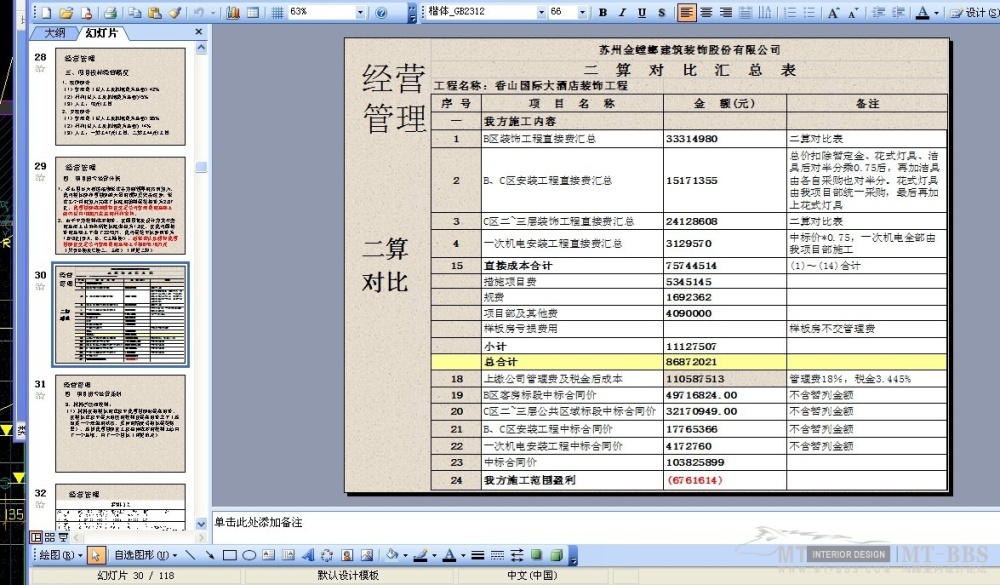Click the 设计 design button
Image resolution: width=1000 pixels, height=585 pixels.
click(969, 13)
